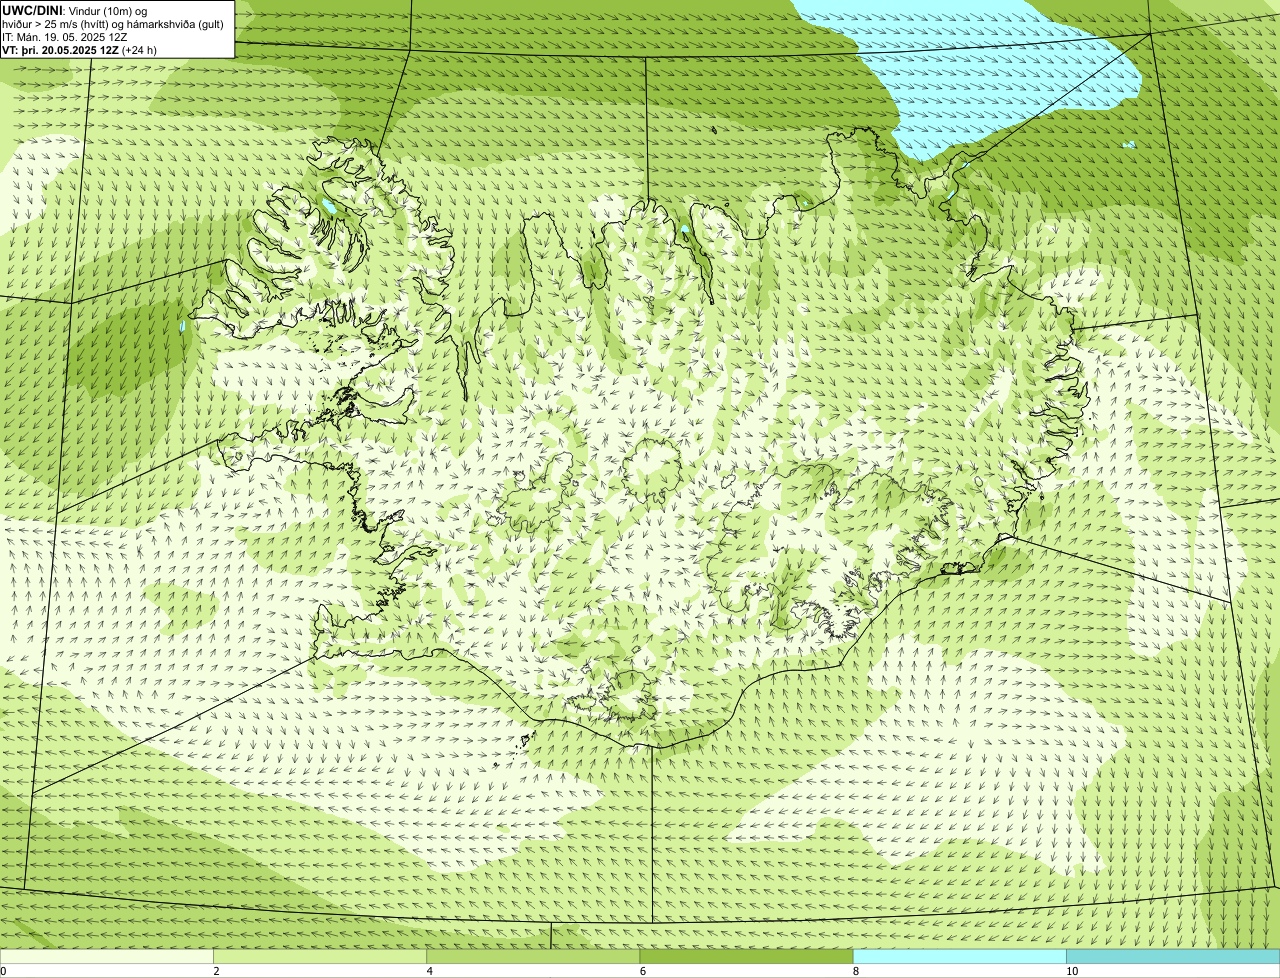Select the teal colorbar segment above 10 m/s
The image size is (1280, 978).
pos(1173,956)
